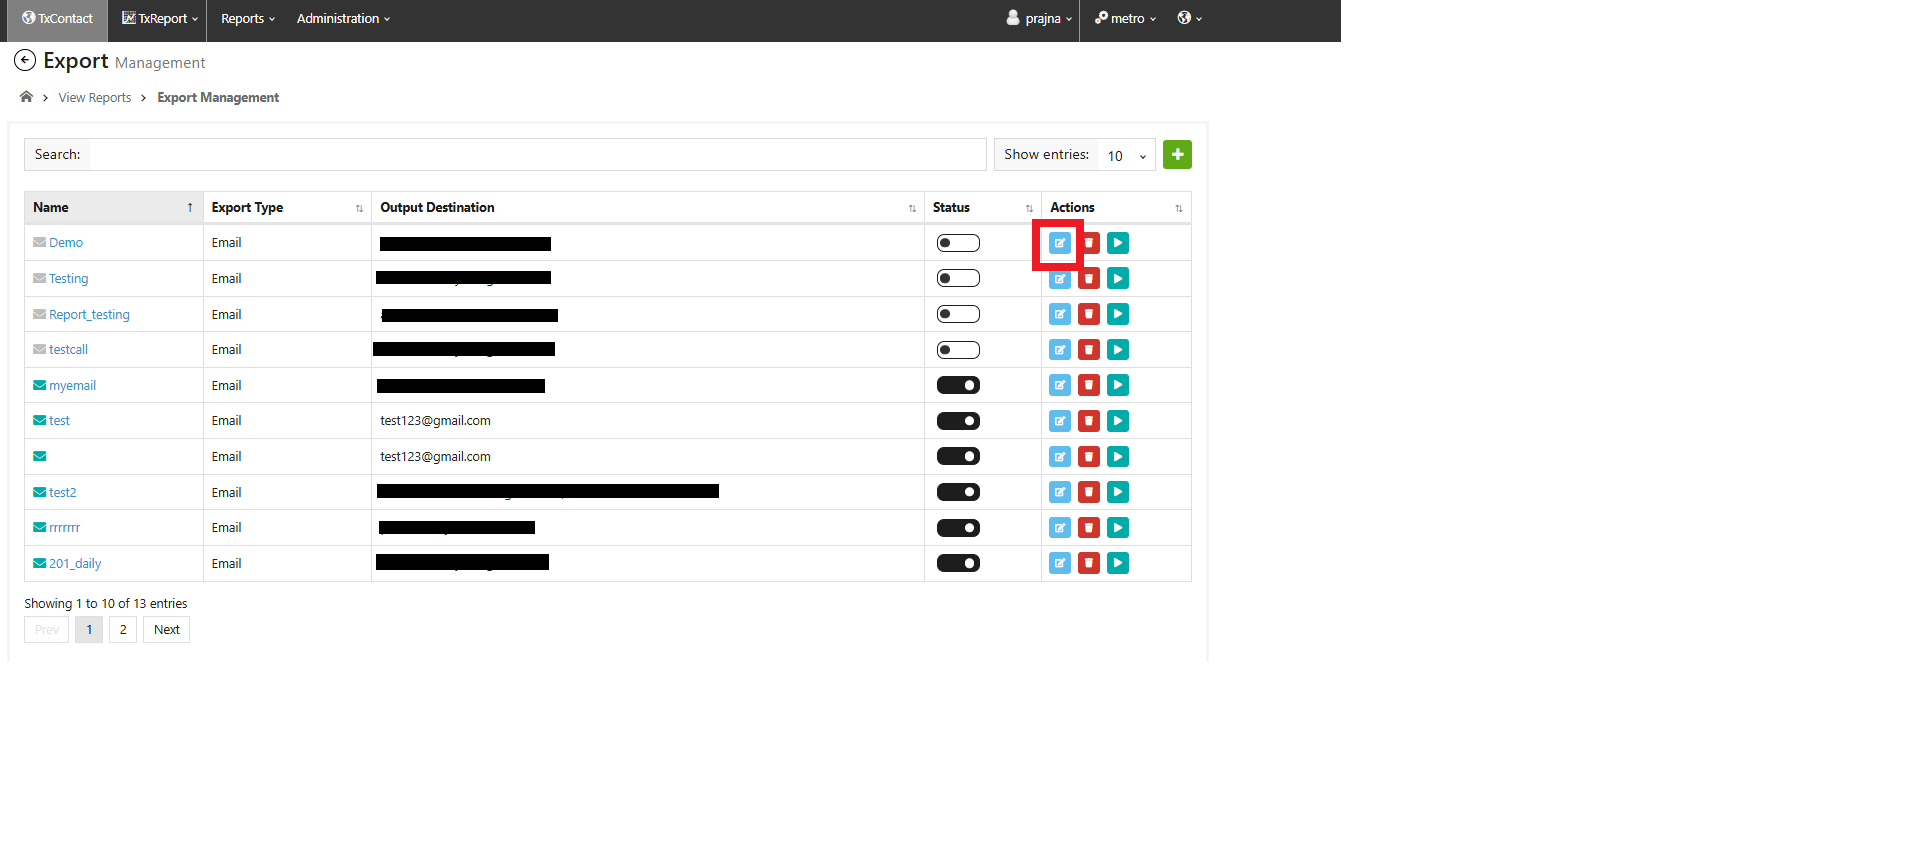Run the test2 export

coord(1118,492)
